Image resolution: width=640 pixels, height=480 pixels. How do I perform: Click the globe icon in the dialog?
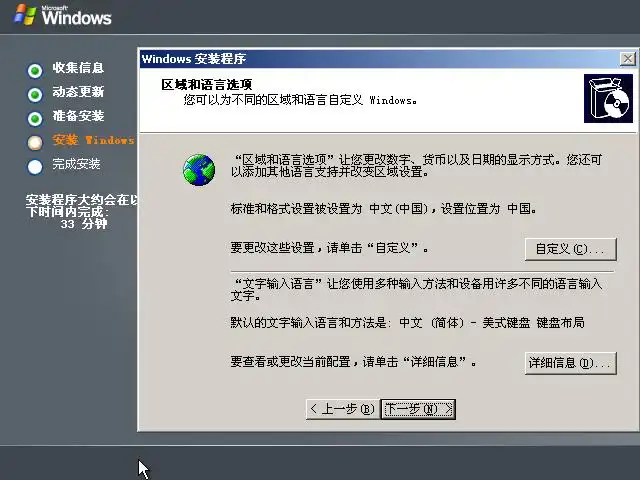pos(199,170)
